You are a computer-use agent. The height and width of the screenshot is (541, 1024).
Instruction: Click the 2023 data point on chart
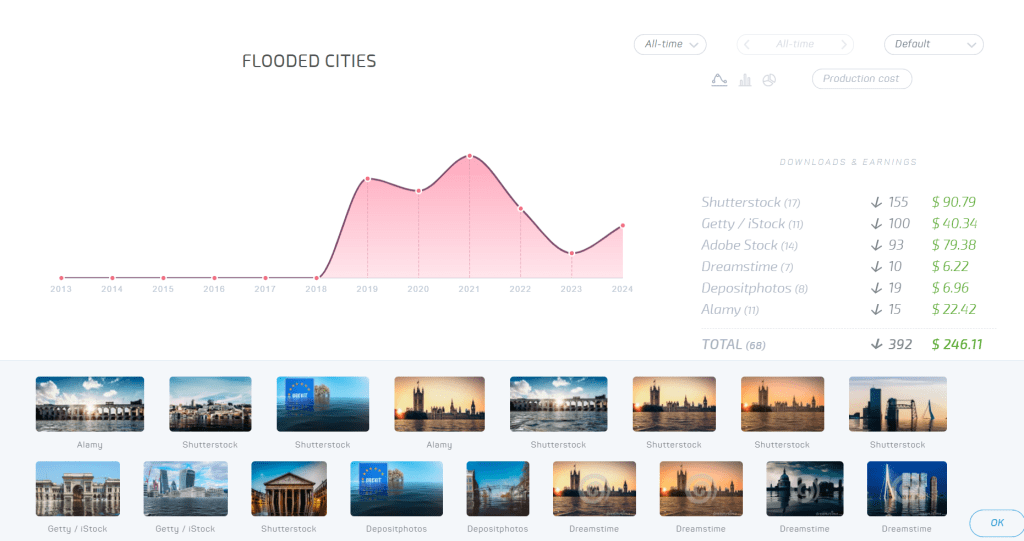tap(572, 253)
